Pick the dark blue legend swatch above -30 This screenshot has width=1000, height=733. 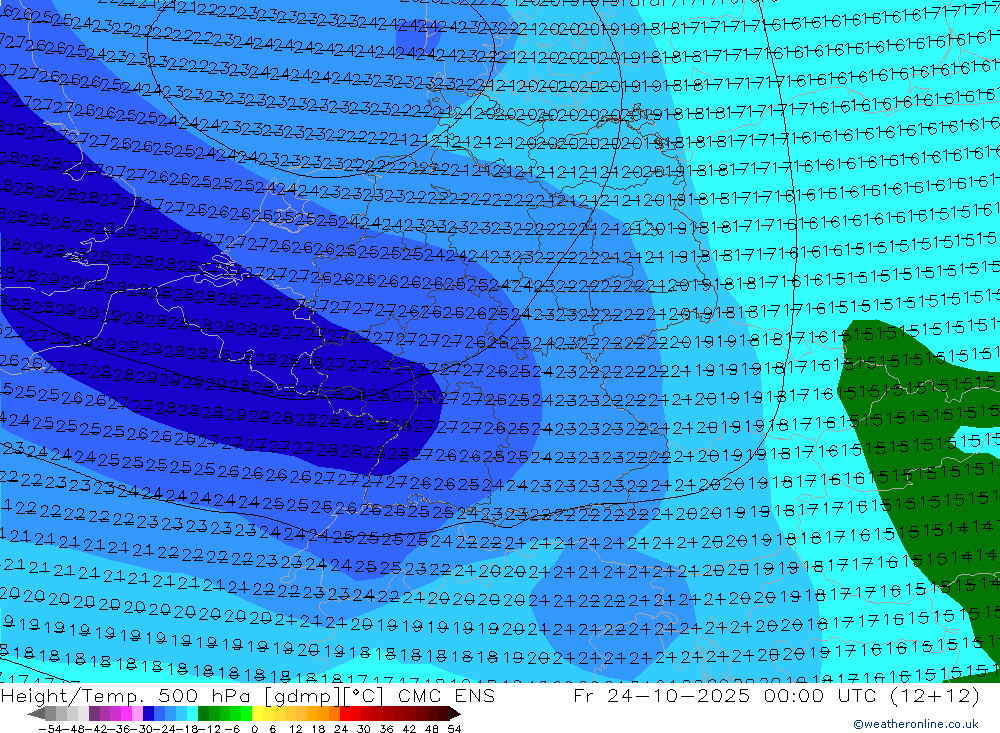(148, 713)
